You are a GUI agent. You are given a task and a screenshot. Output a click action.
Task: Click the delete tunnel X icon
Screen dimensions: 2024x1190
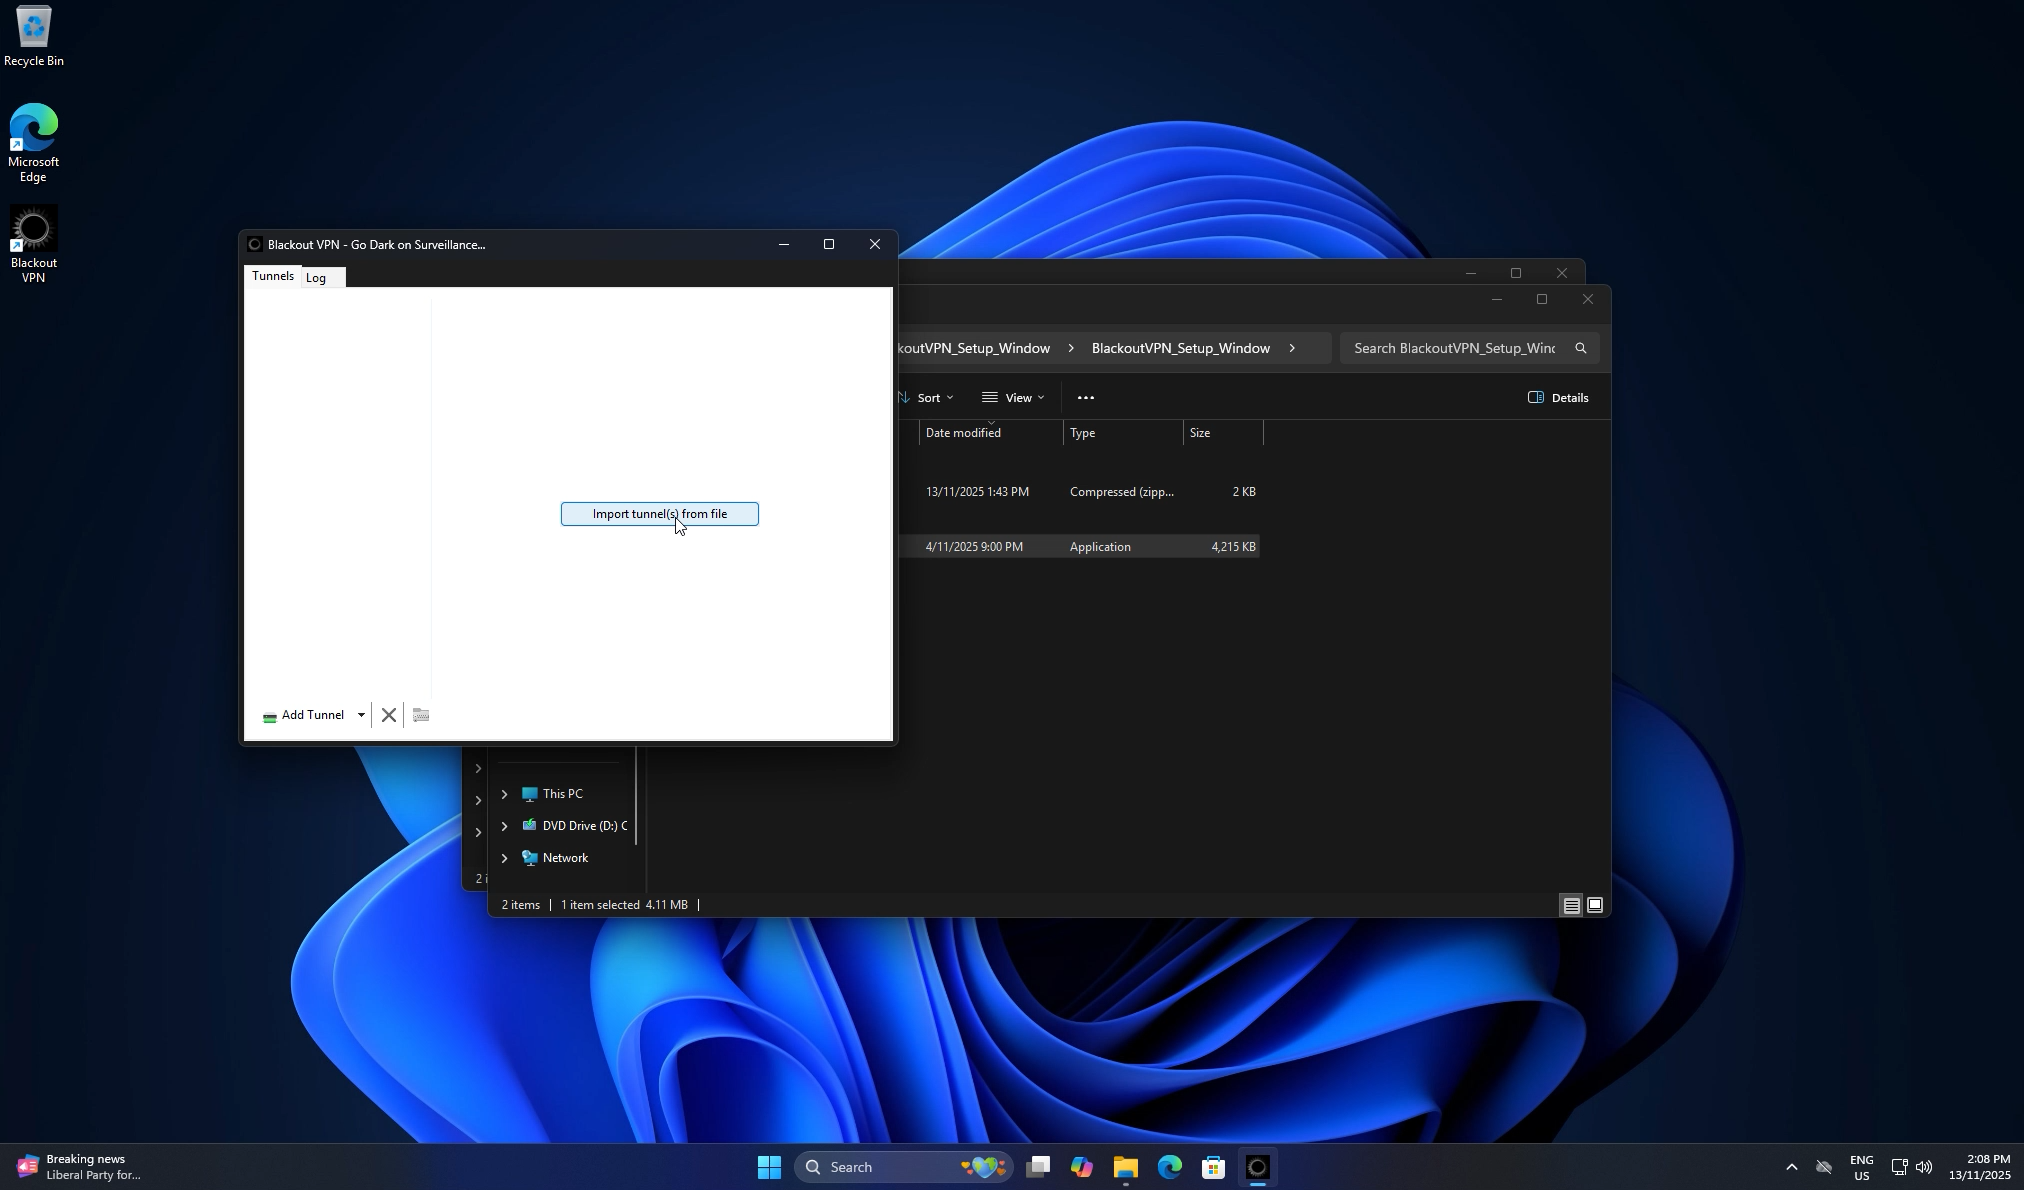(389, 715)
